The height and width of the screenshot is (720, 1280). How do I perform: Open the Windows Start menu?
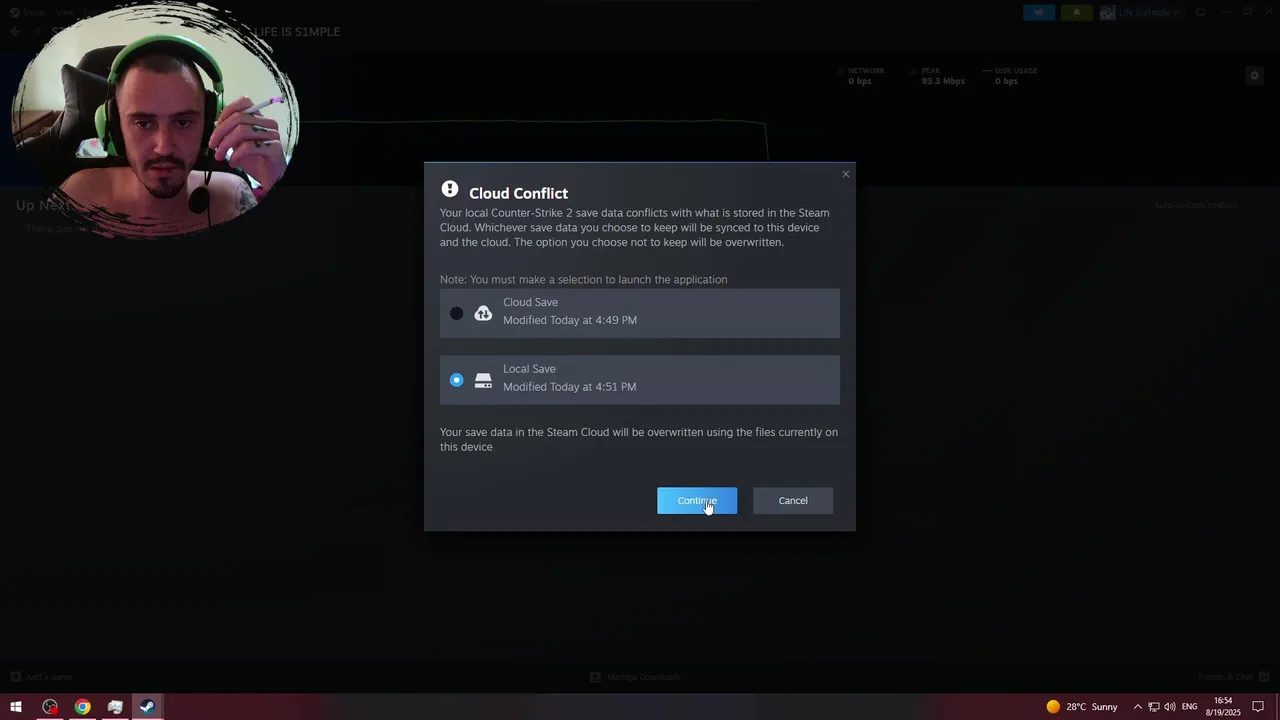click(16, 707)
